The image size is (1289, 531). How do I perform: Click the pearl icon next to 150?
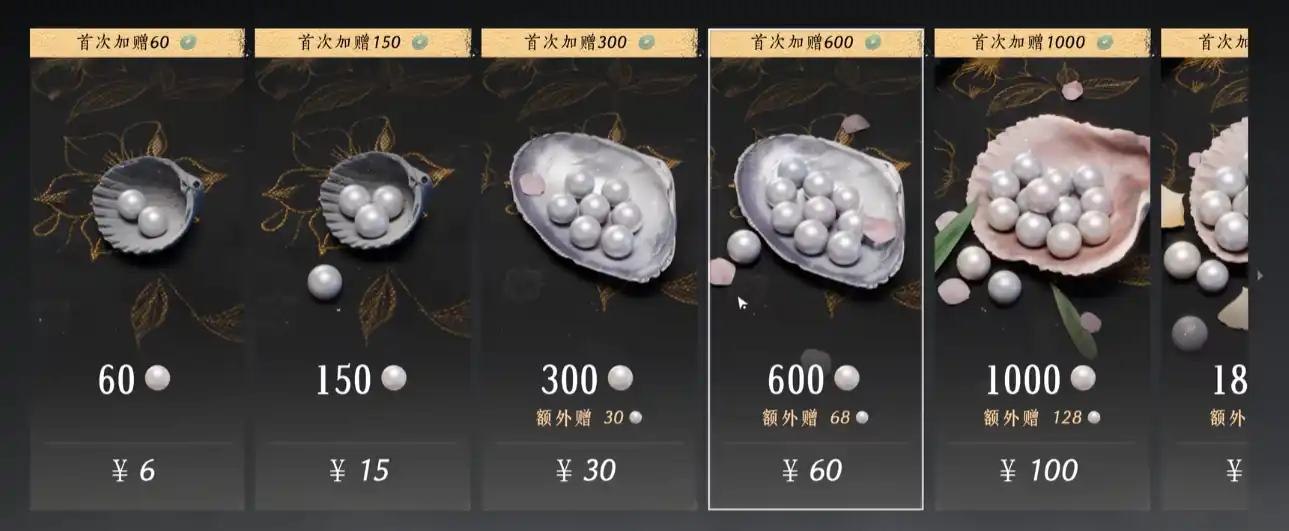[394, 378]
